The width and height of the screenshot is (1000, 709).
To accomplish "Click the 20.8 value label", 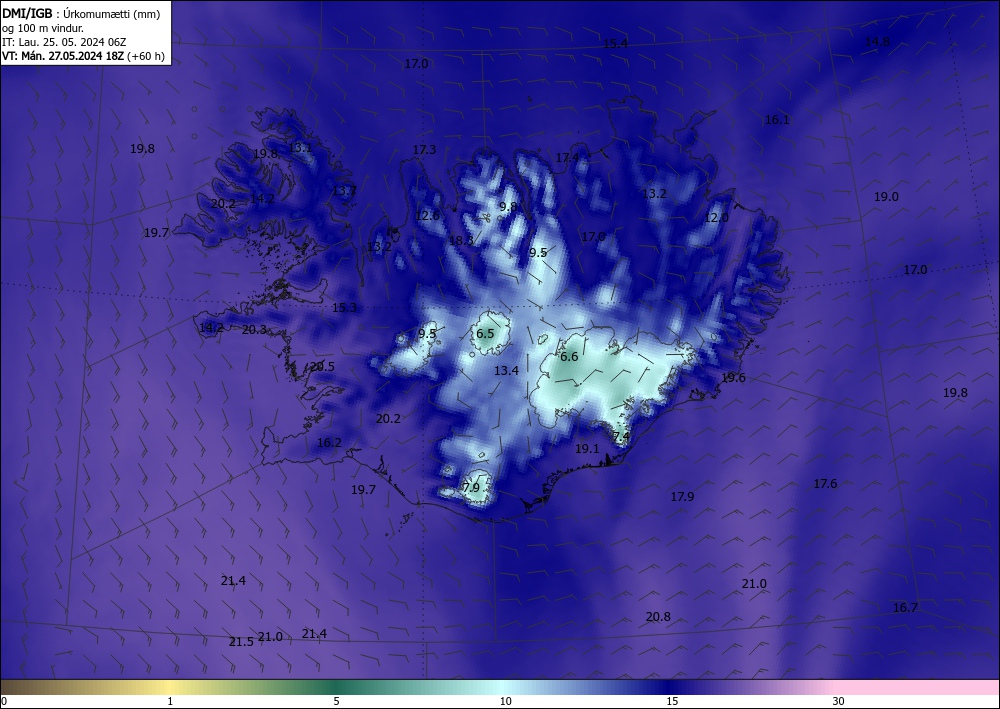I will [x=658, y=617].
